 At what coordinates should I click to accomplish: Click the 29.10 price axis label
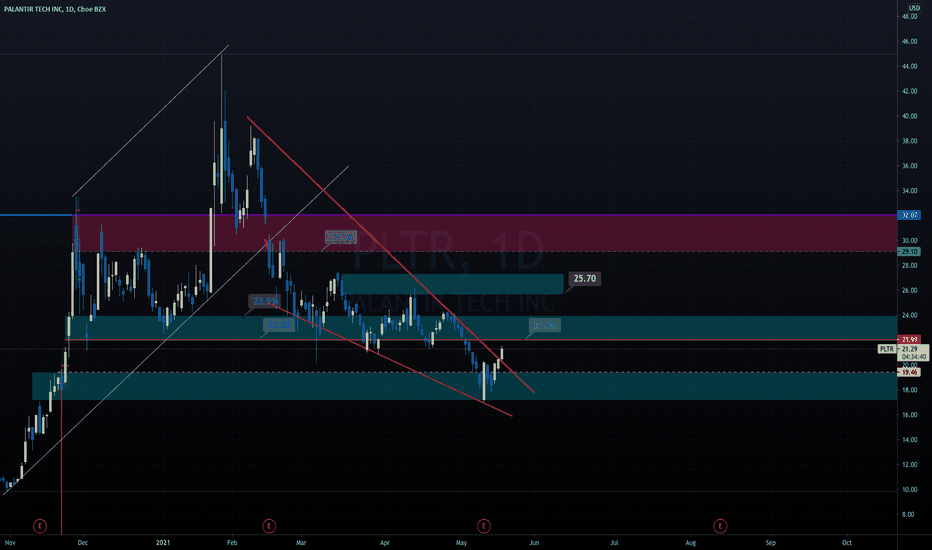tap(909, 252)
